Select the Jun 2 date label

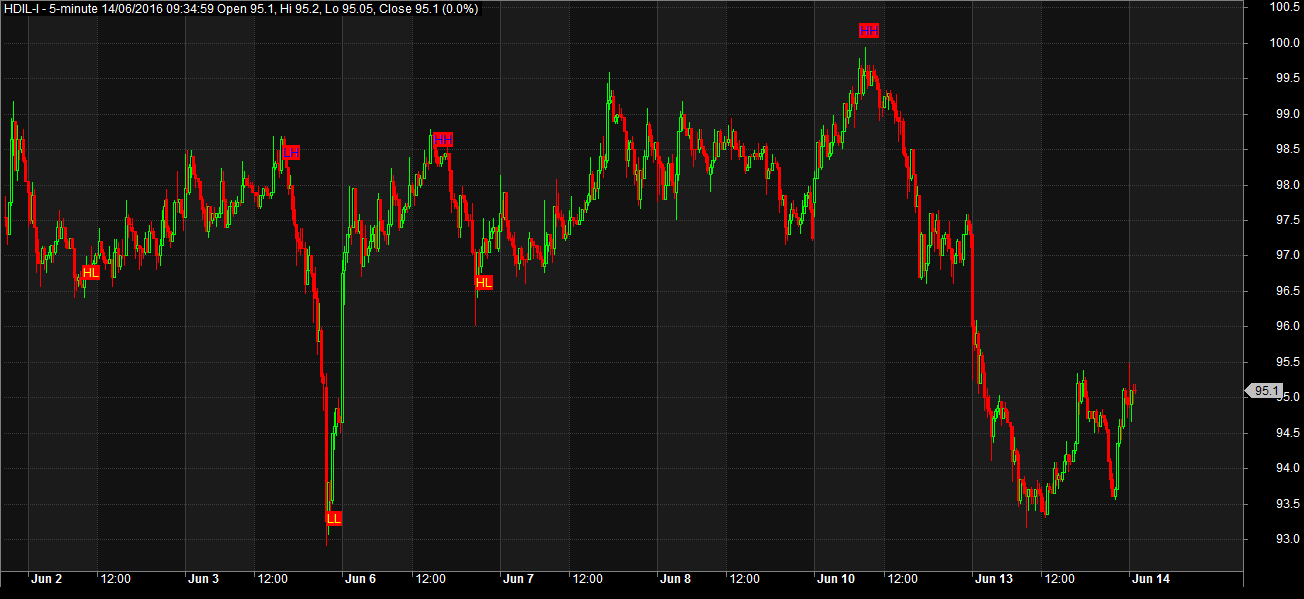tap(46, 579)
